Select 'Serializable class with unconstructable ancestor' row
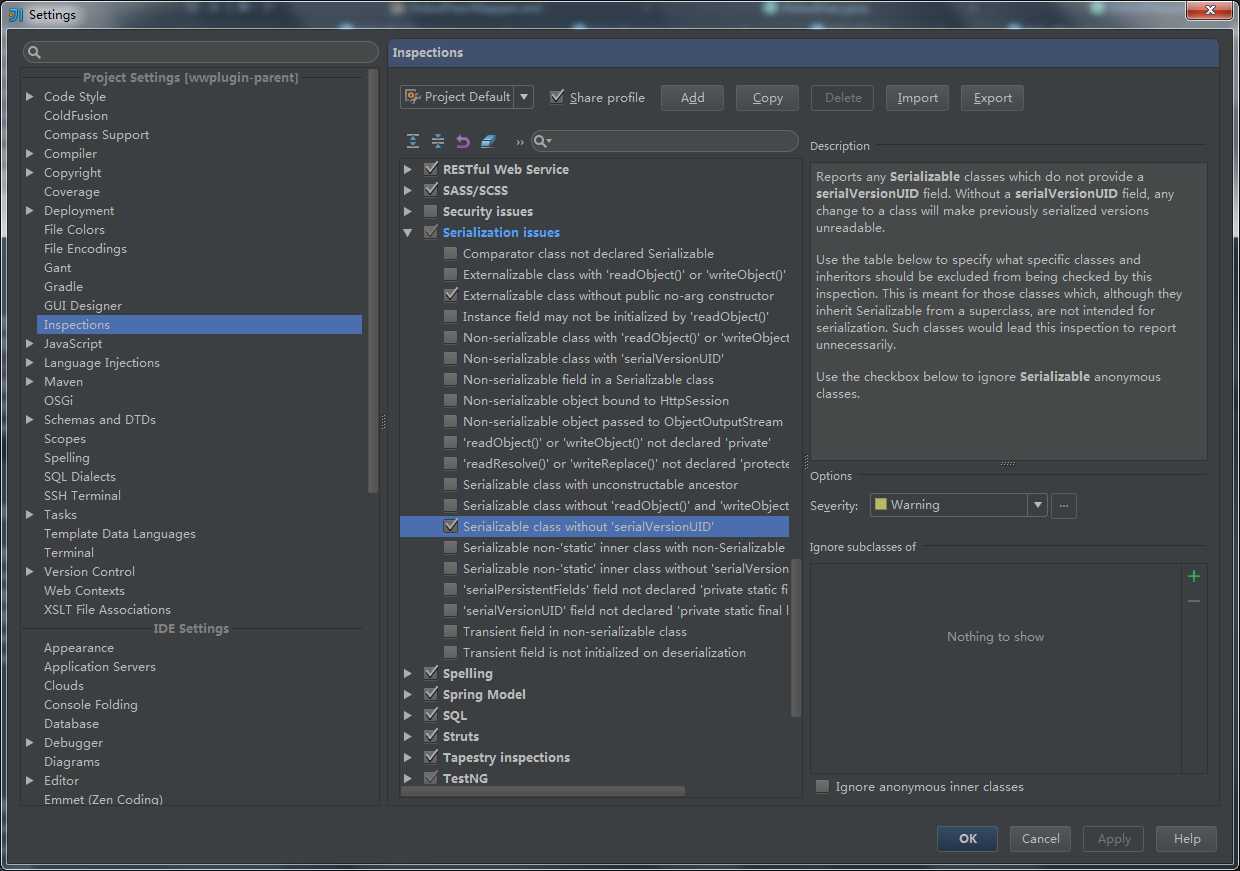The height and width of the screenshot is (871, 1240). click(600, 485)
